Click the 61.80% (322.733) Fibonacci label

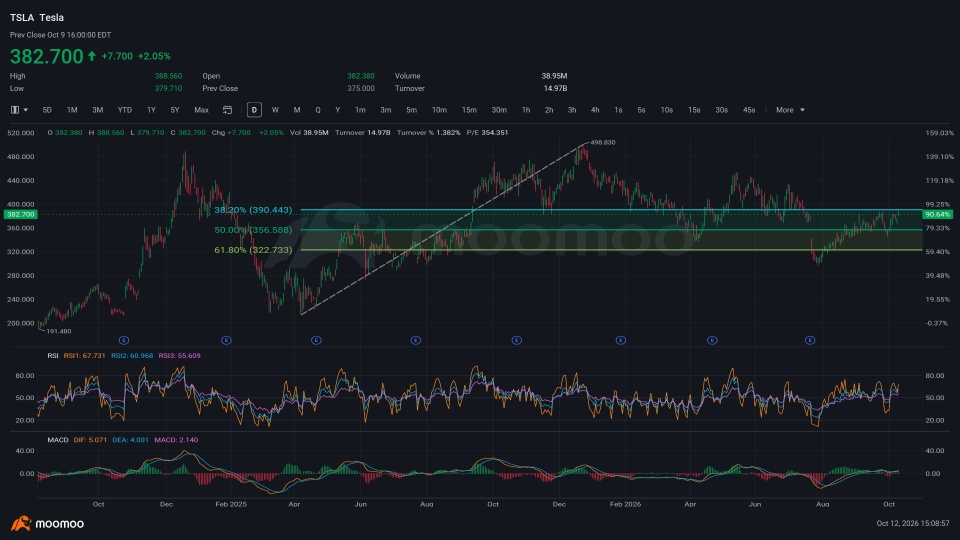tap(253, 250)
